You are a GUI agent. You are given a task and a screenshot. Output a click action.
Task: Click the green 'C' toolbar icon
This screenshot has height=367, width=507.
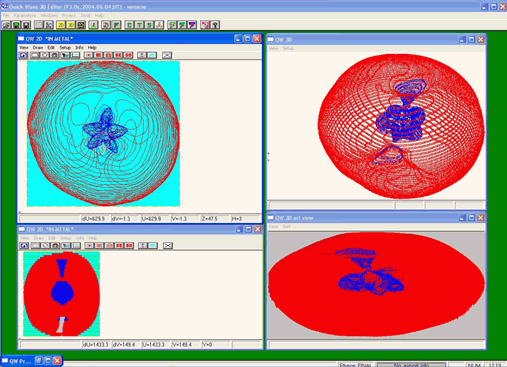click(x=129, y=25)
